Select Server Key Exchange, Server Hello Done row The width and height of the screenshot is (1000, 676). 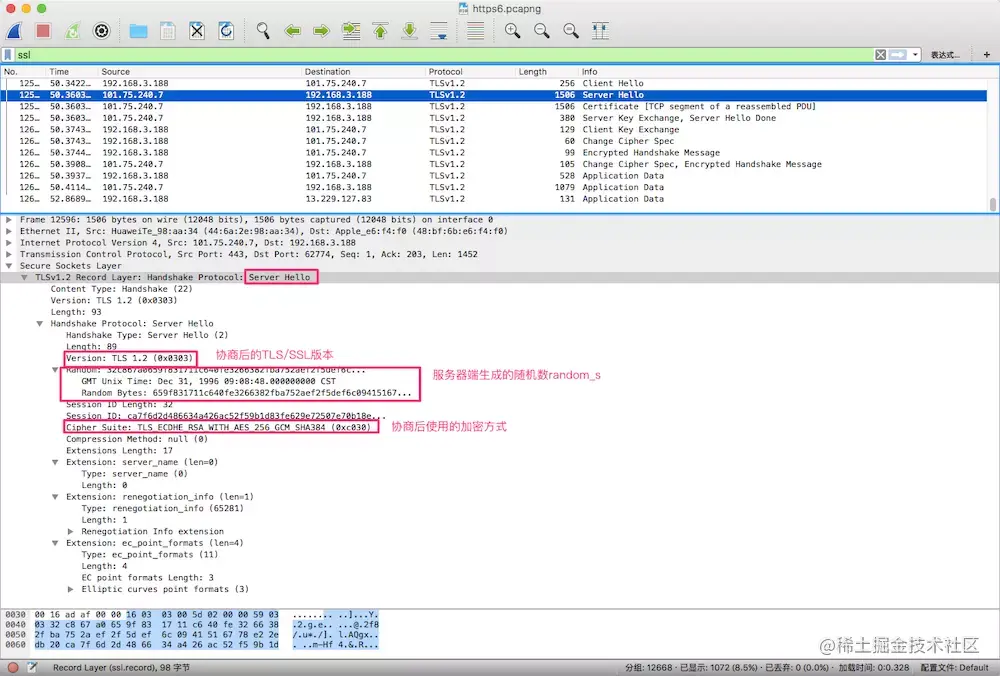click(x=495, y=118)
